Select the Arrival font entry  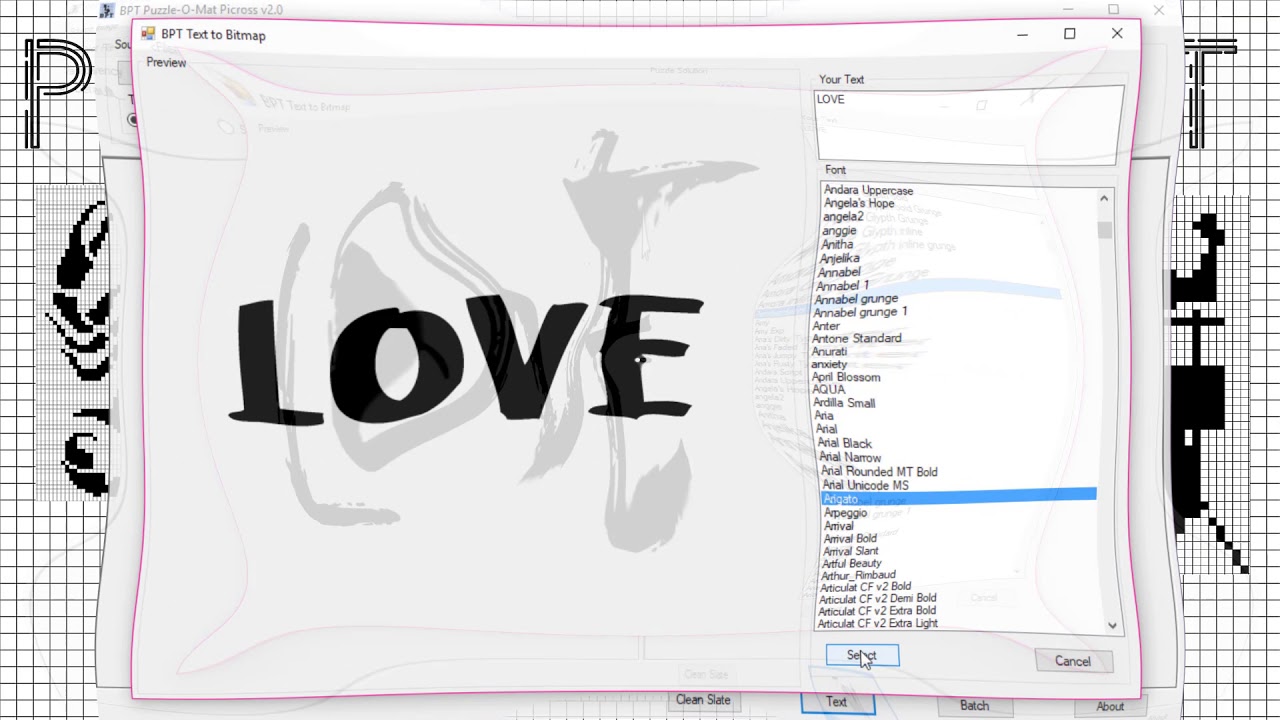[x=838, y=525]
